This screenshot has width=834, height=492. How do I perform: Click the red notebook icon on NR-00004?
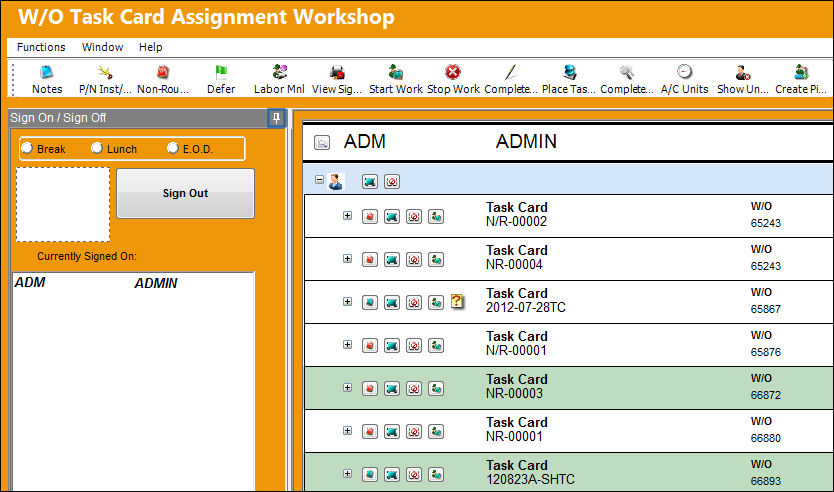pyautogui.click(x=370, y=260)
